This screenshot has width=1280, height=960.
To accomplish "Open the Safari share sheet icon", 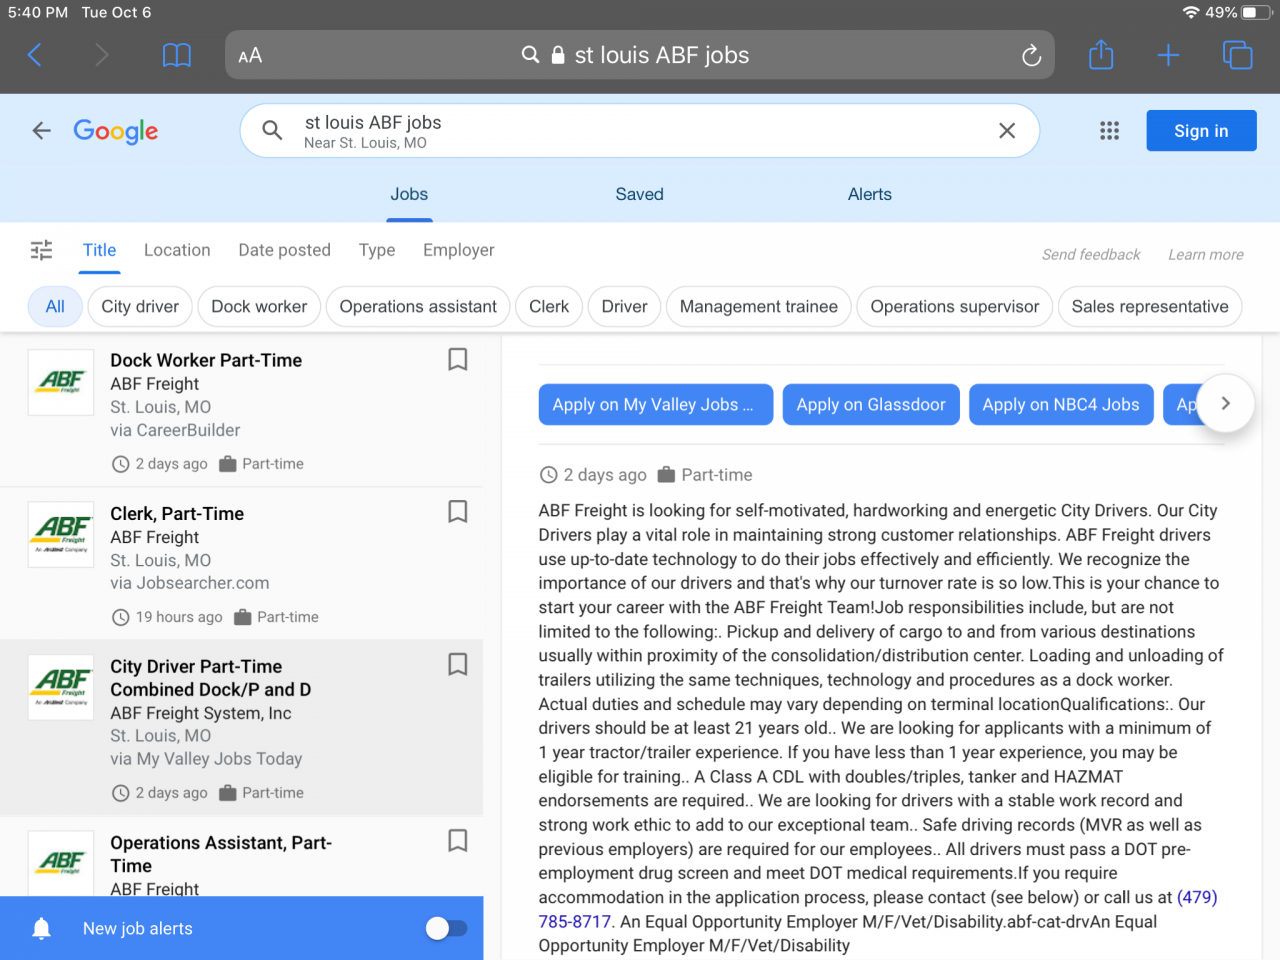I will click(x=1101, y=54).
